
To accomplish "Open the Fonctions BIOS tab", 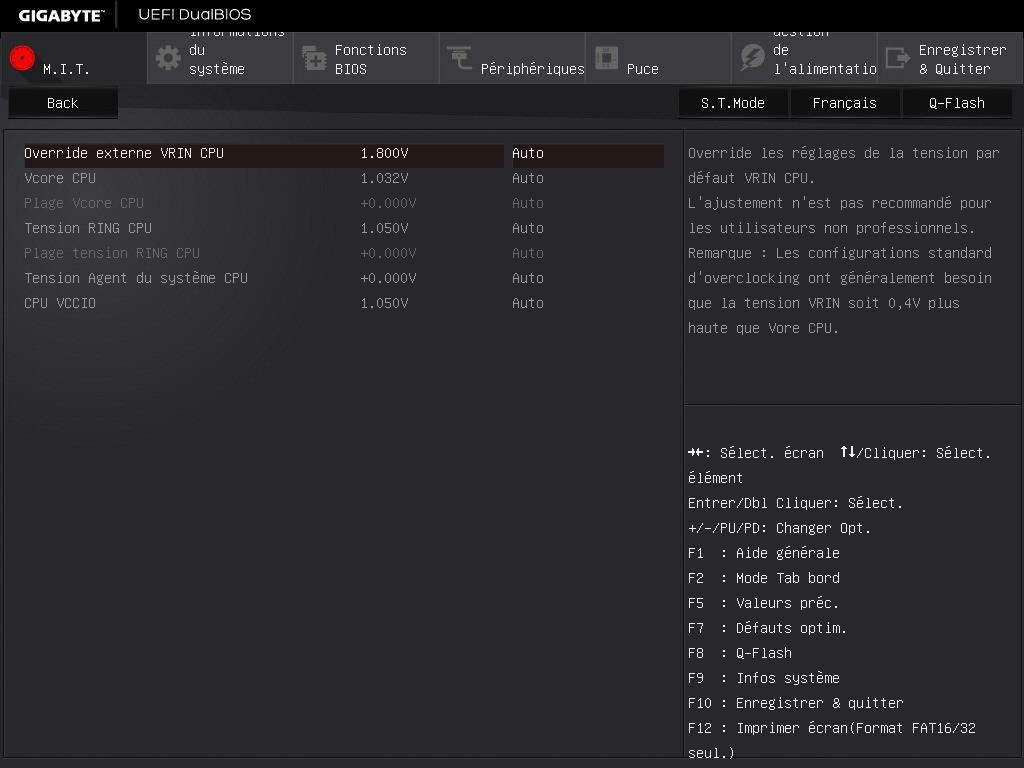I will (366, 58).
